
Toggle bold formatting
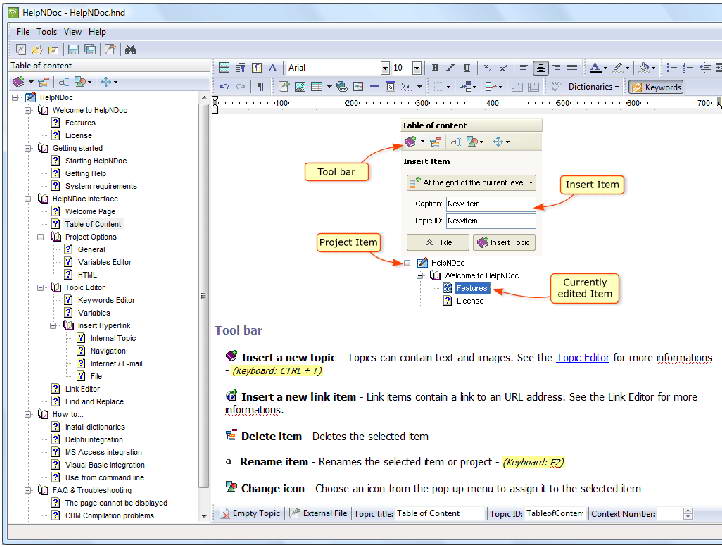pyautogui.click(x=435, y=68)
